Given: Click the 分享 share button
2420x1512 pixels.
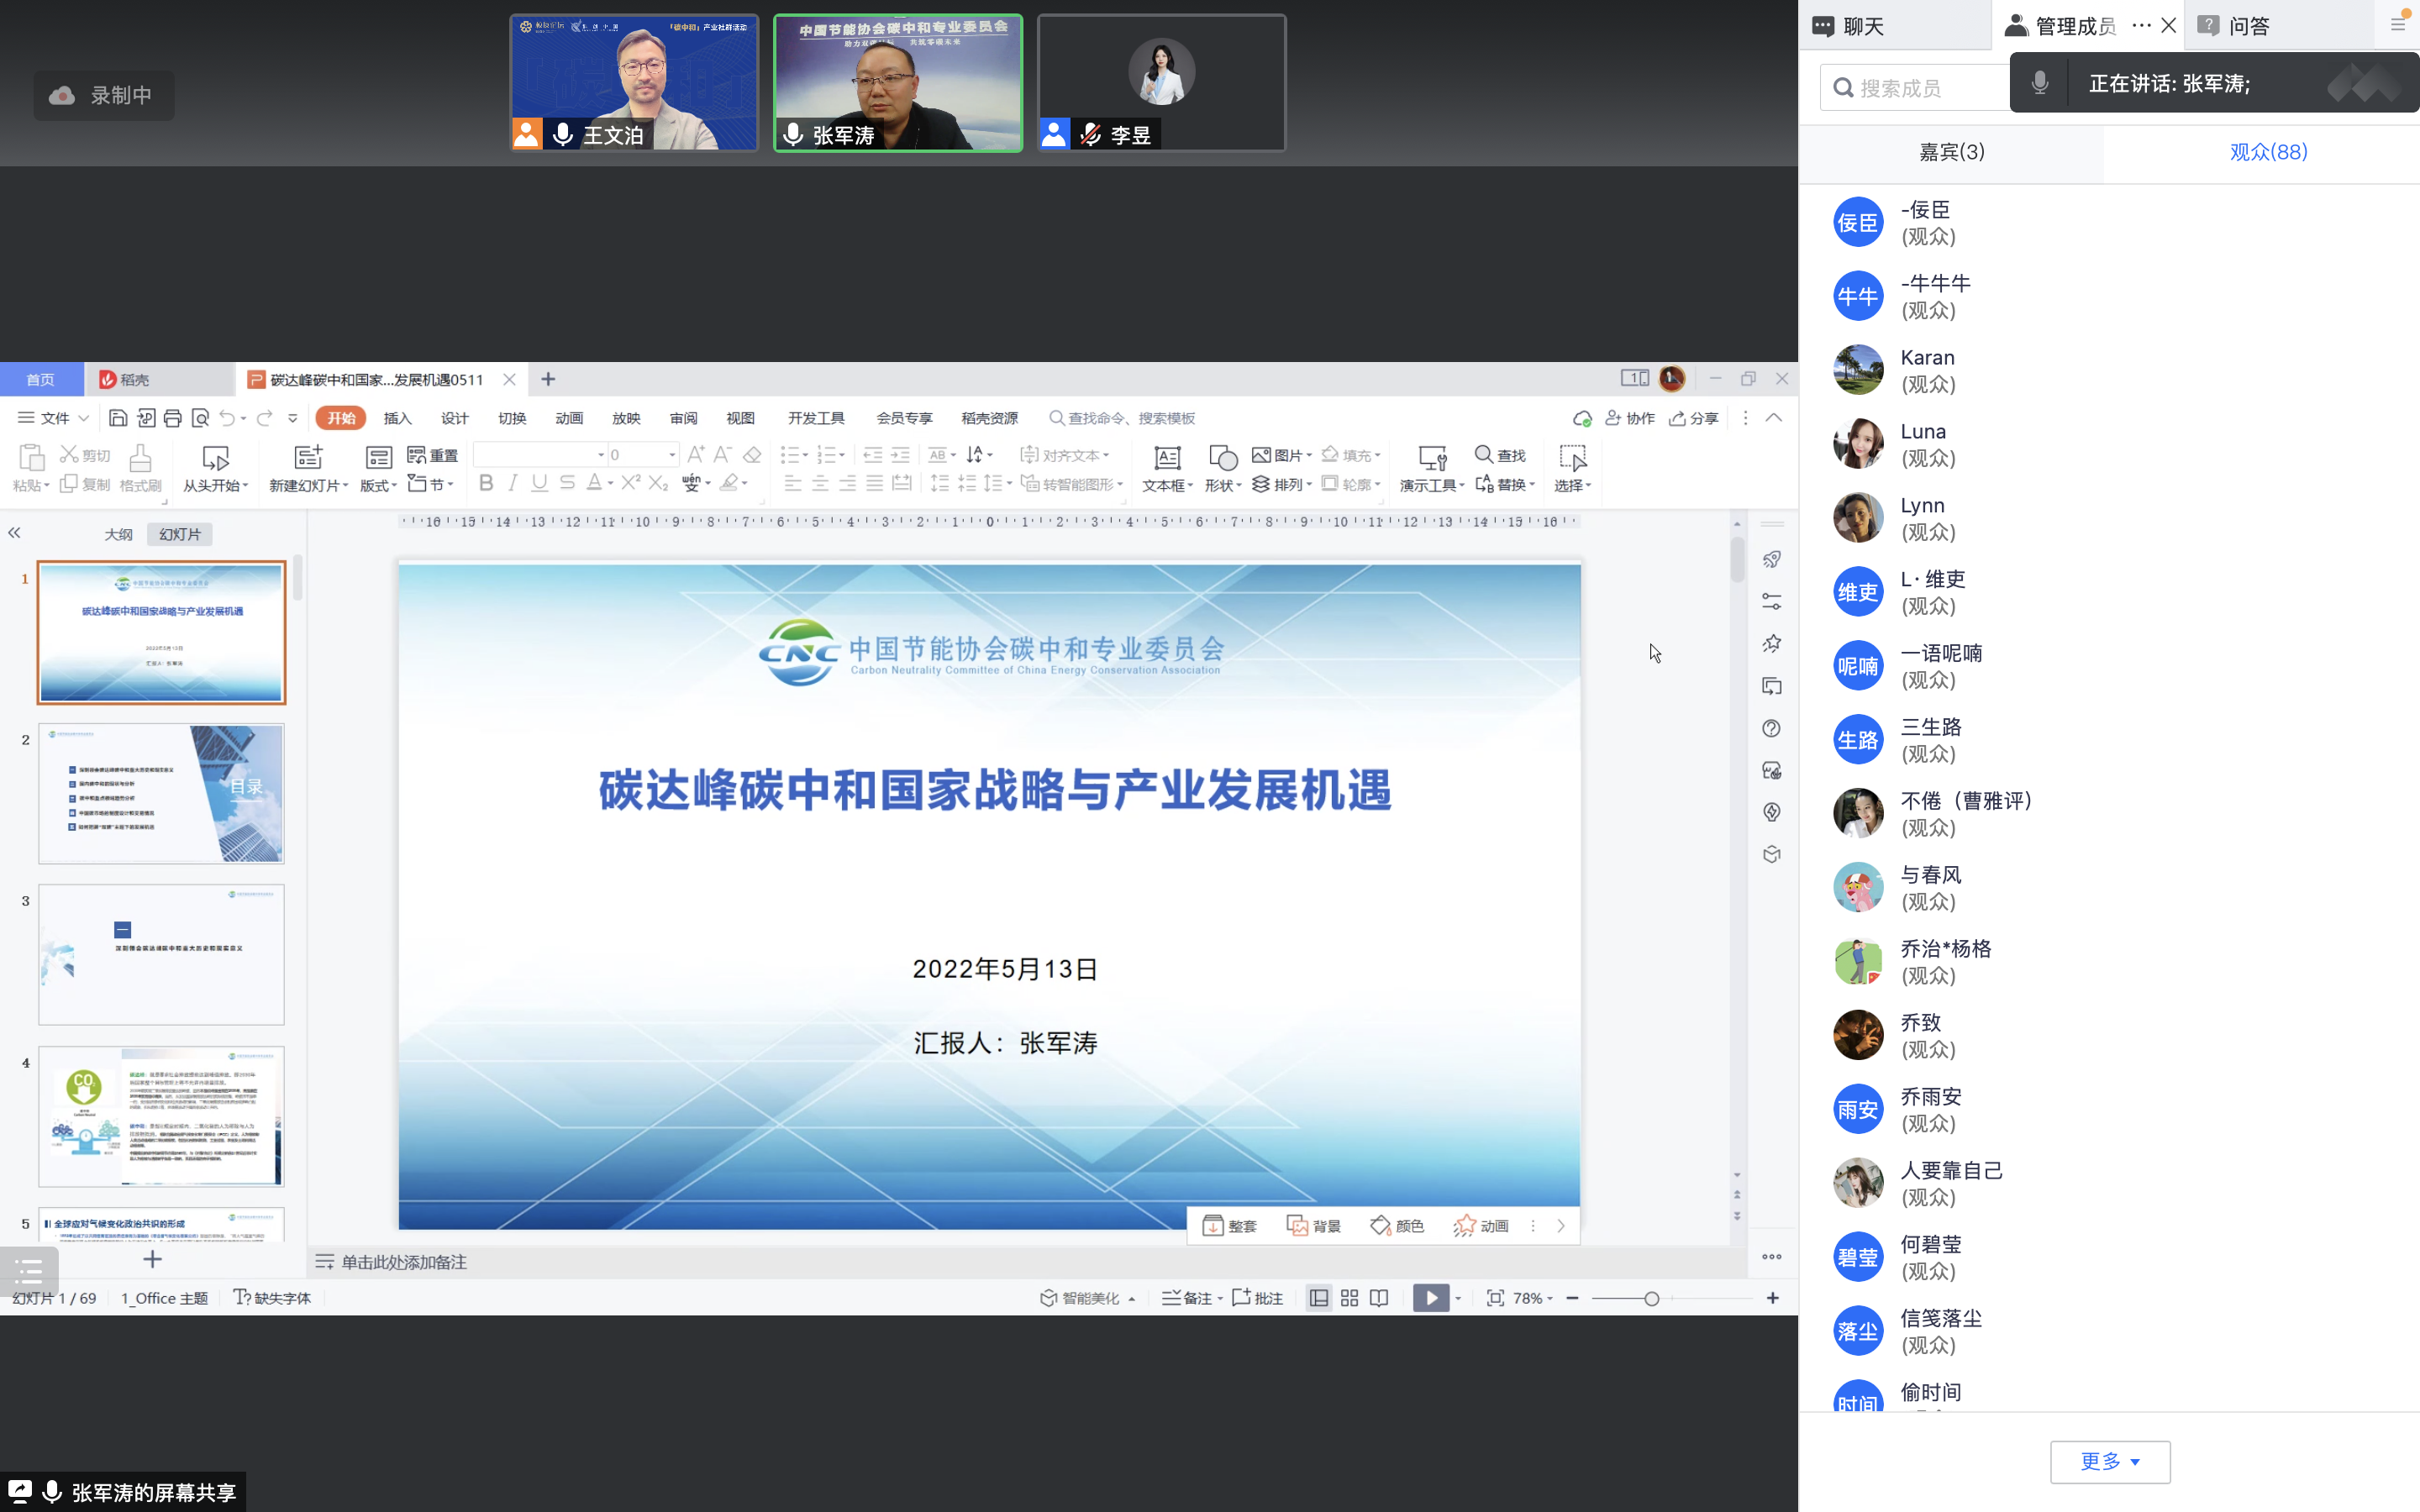Looking at the screenshot, I should point(1694,418).
